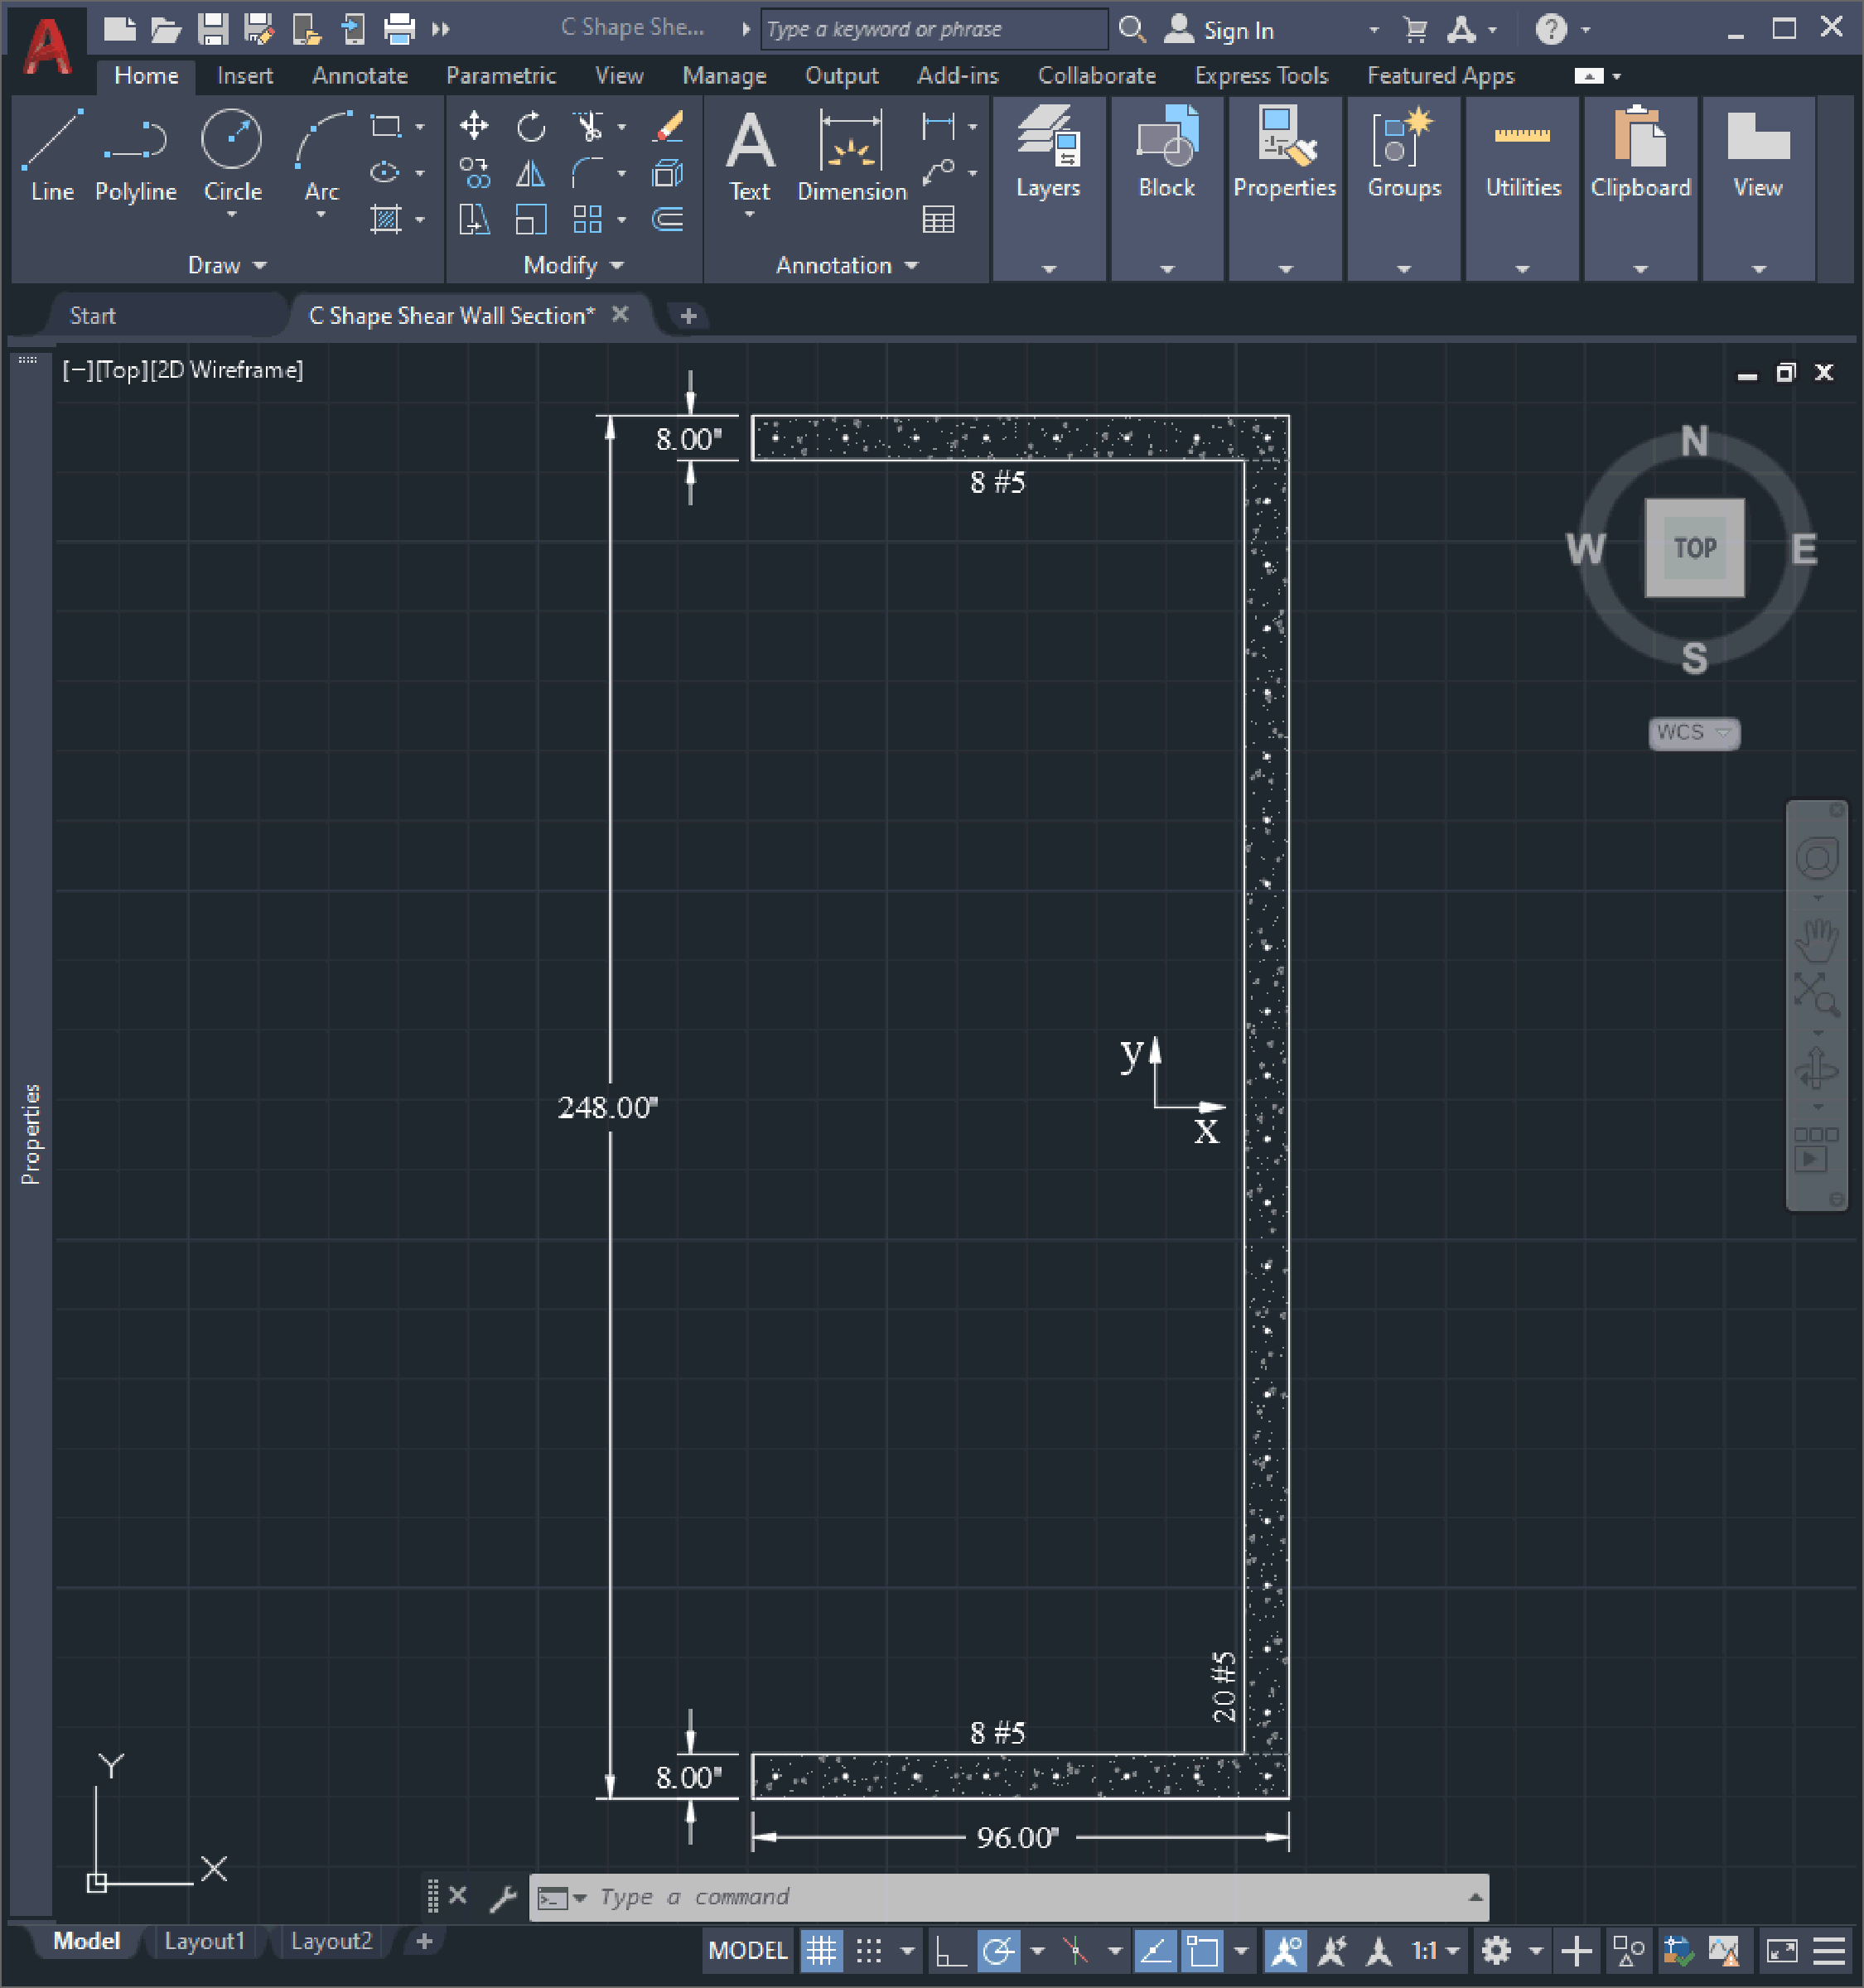The image size is (1864, 1988).
Task: Open the multiline Text tool
Action: tap(750, 155)
